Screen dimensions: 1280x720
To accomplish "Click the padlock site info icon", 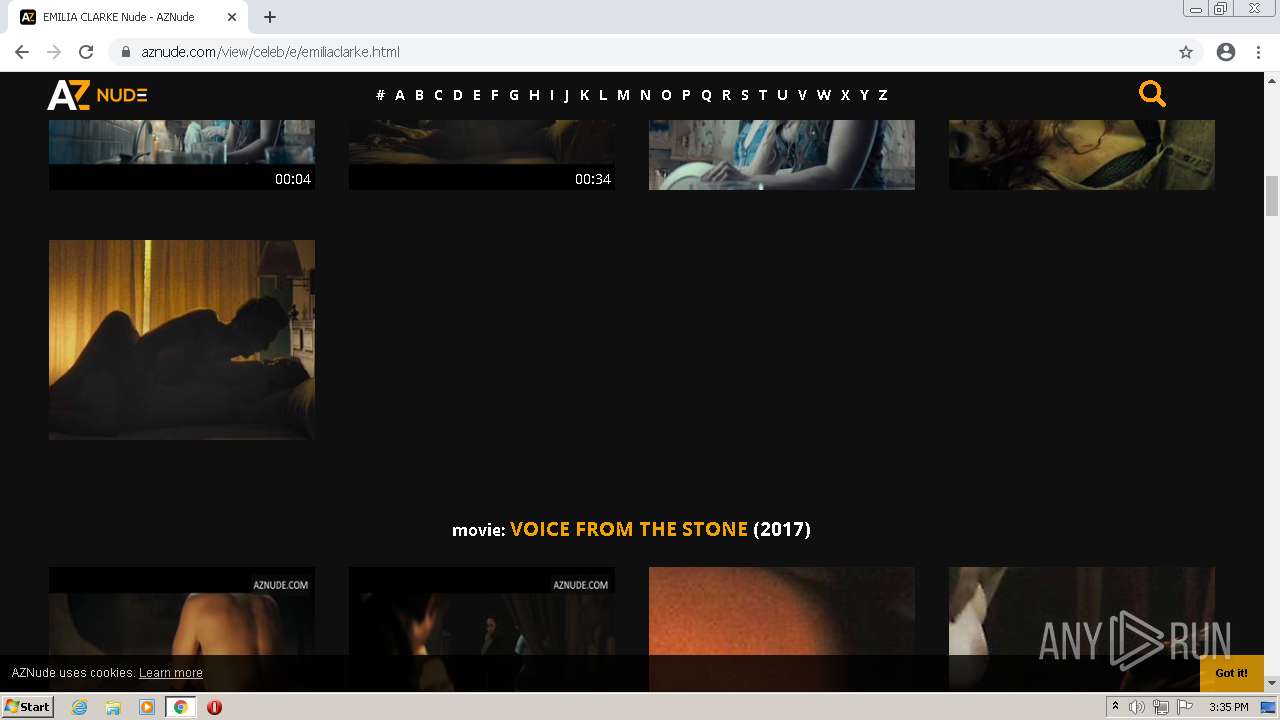I will 126,52.
